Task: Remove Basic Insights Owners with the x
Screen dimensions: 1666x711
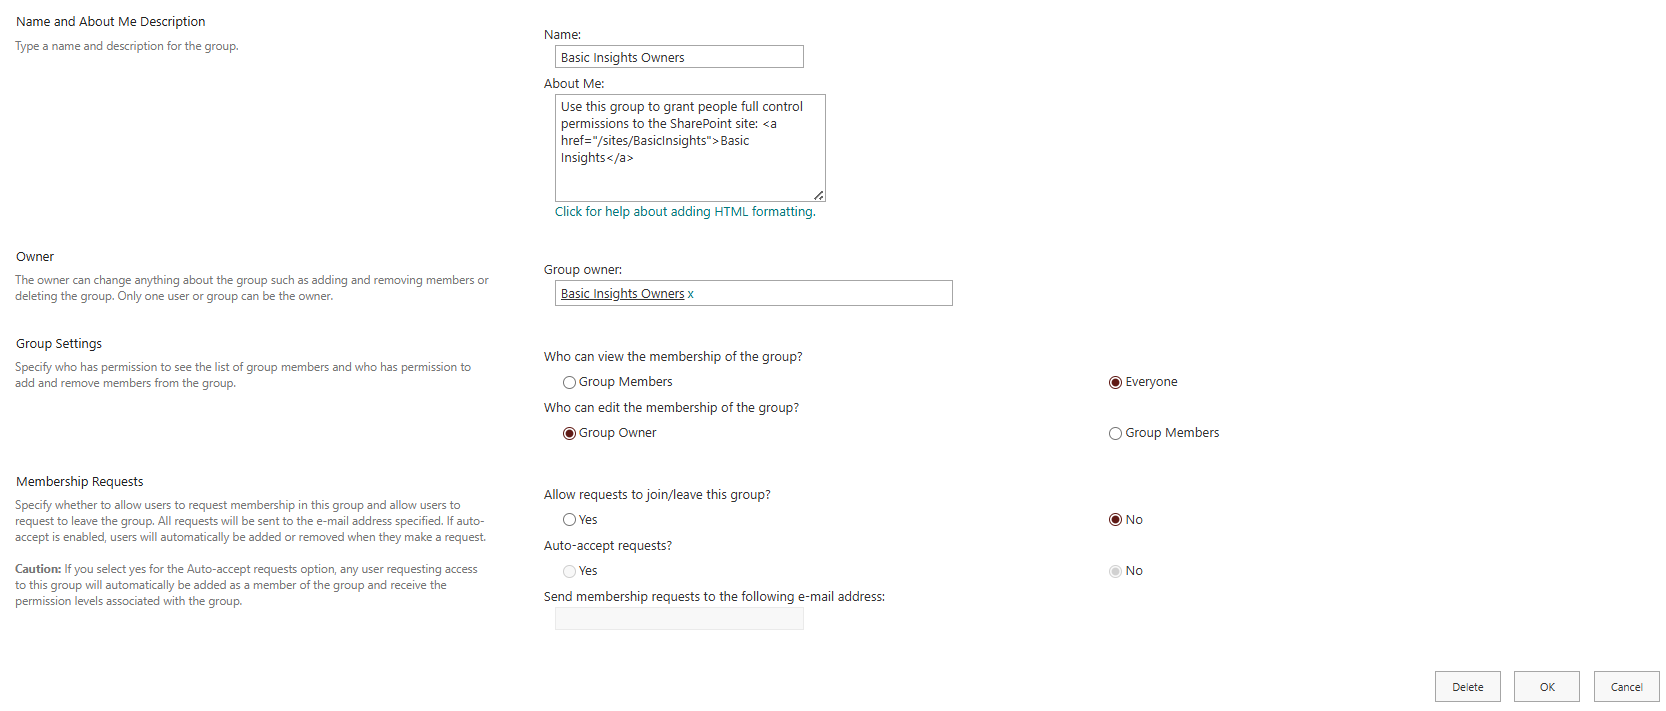Action: pos(691,294)
